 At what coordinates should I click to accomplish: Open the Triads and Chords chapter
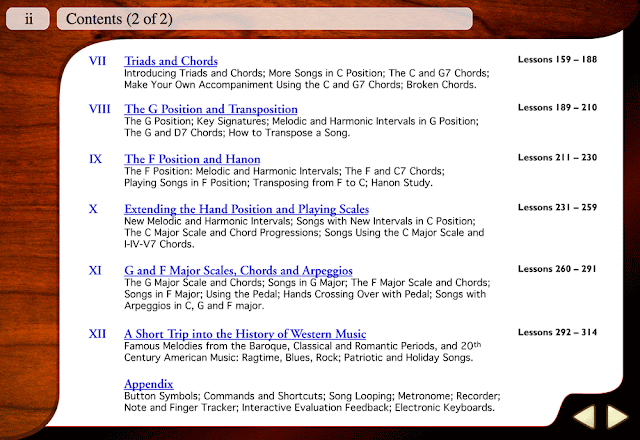tap(171, 61)
